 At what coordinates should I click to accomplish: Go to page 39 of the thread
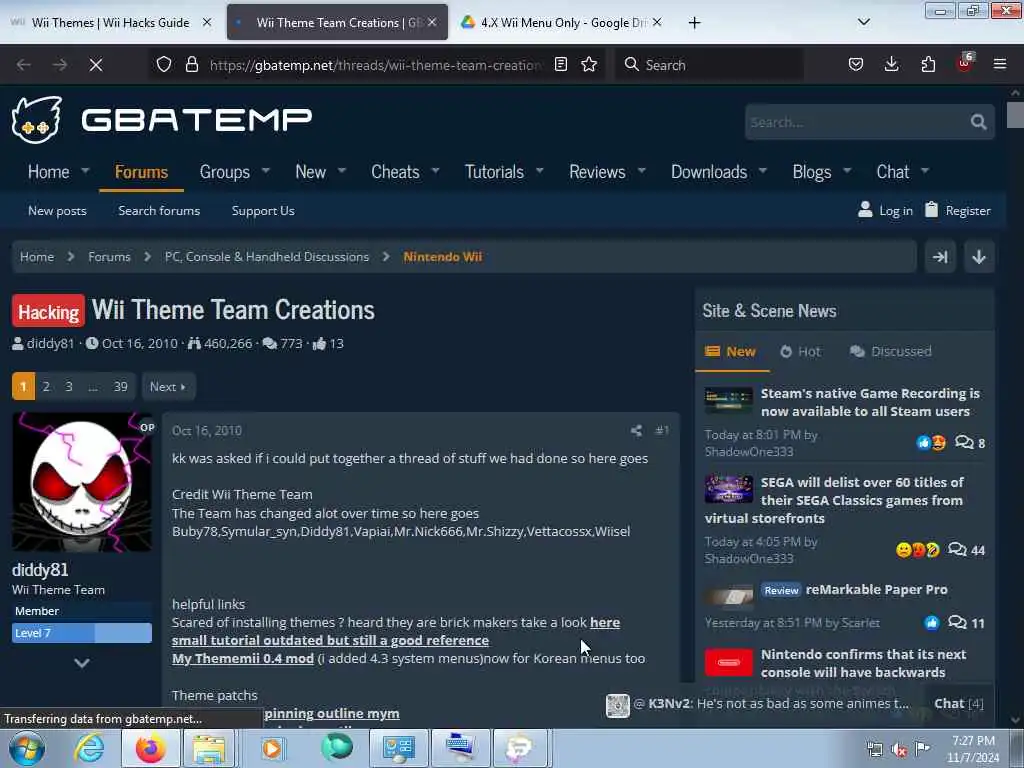(x=121, y=387)
